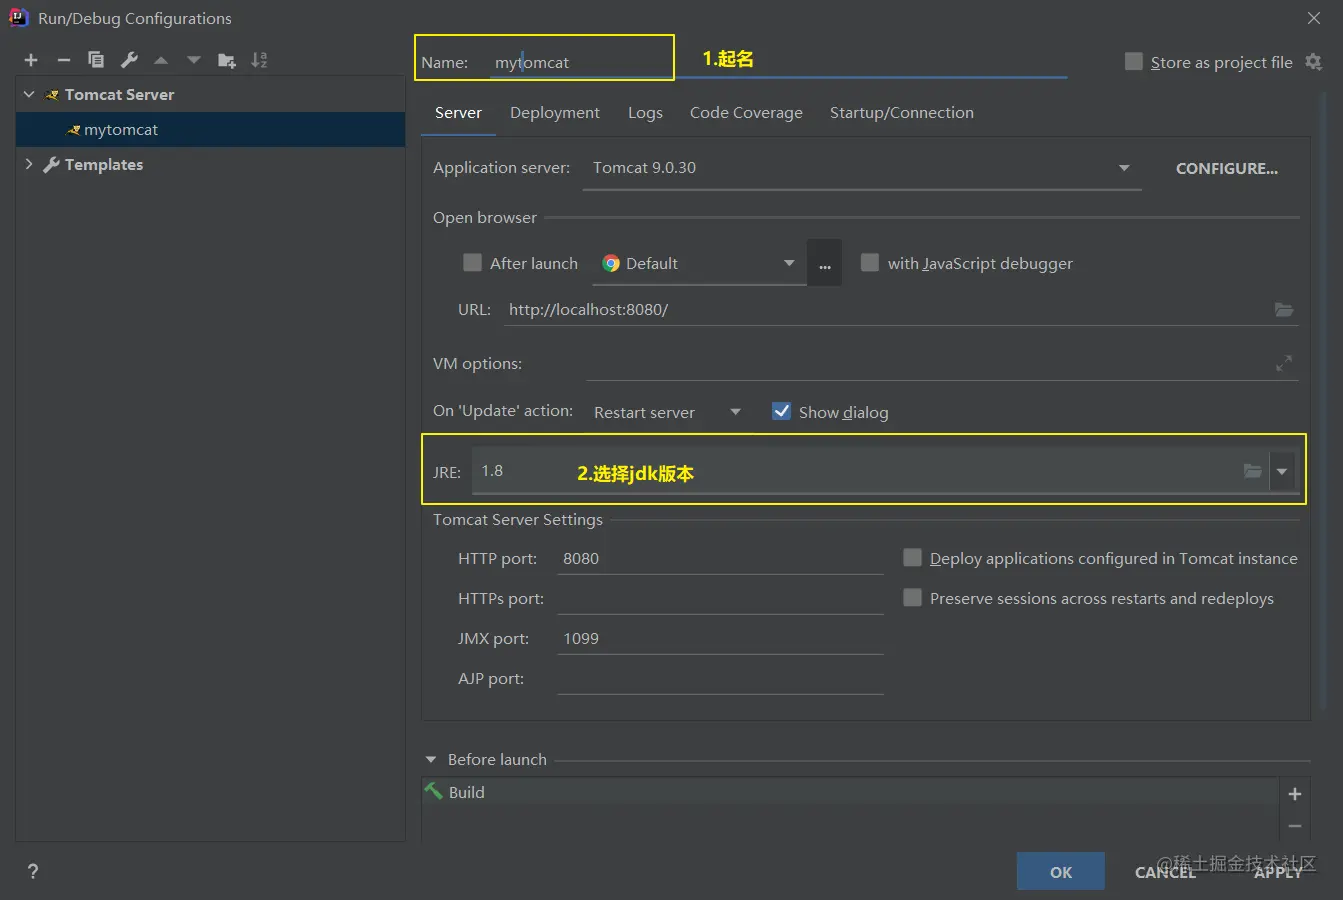Switch to the Server tab
This screenshot has height=900, width=1343.
pyautogui.click(x=458, y=113)
